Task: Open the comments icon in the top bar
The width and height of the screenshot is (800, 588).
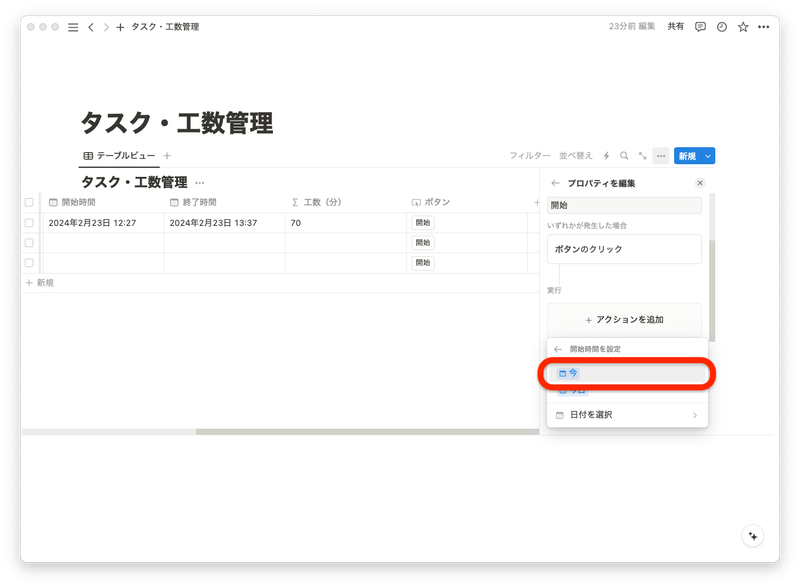Action: [699, 27]
